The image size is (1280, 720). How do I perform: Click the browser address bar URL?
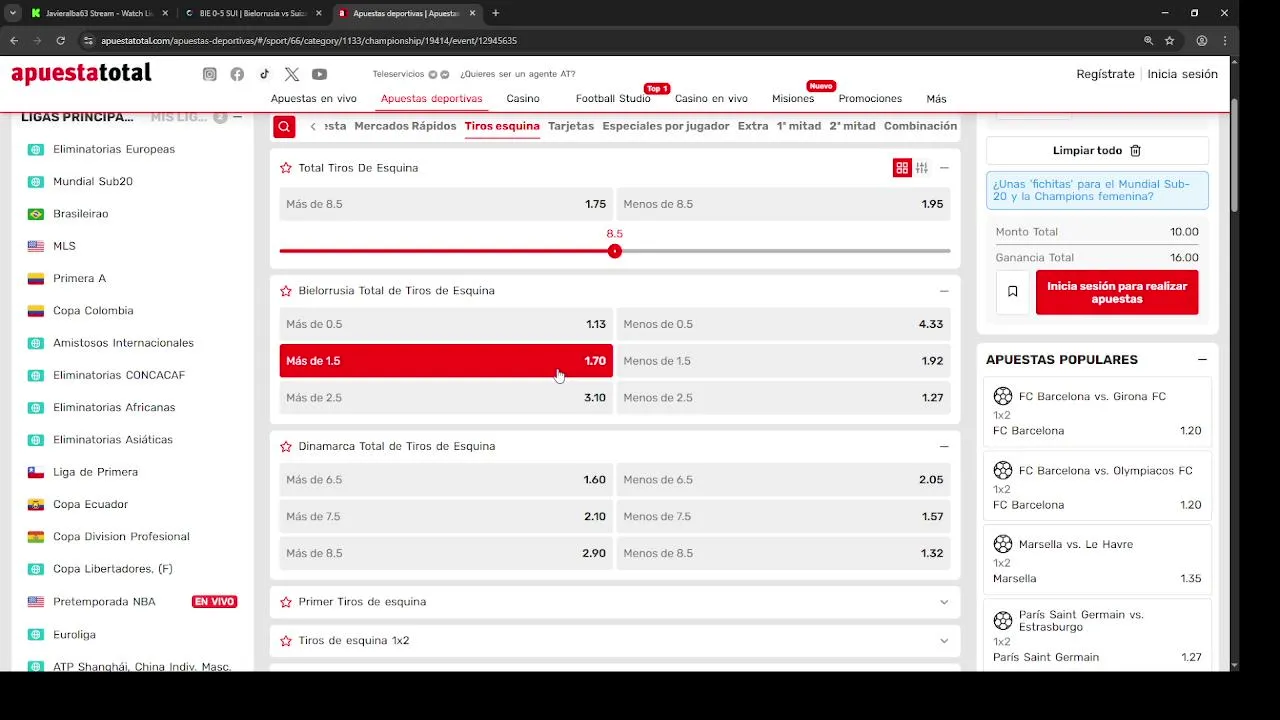click(309, 41)
